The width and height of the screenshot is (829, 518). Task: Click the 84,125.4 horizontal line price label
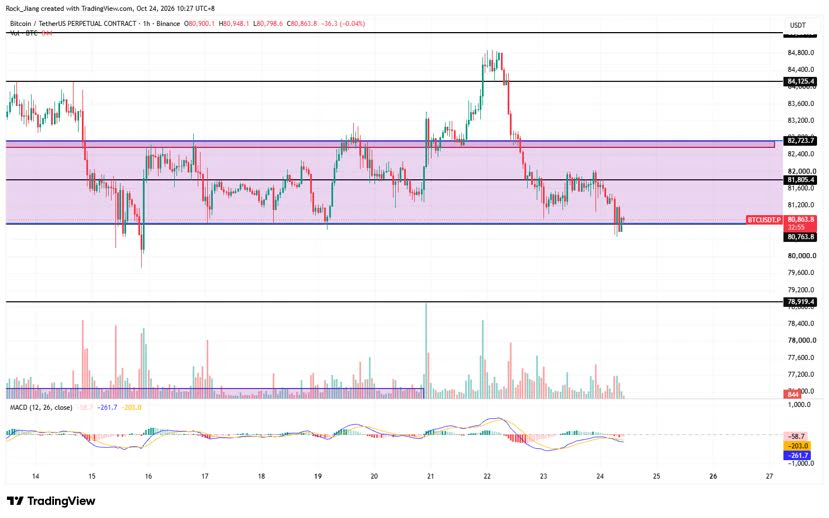point(801,81)
